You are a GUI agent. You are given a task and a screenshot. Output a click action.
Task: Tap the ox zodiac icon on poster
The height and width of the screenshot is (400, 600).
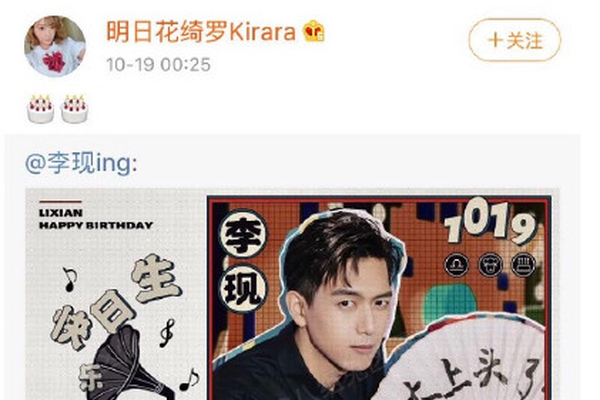click(x=490, y=264)
